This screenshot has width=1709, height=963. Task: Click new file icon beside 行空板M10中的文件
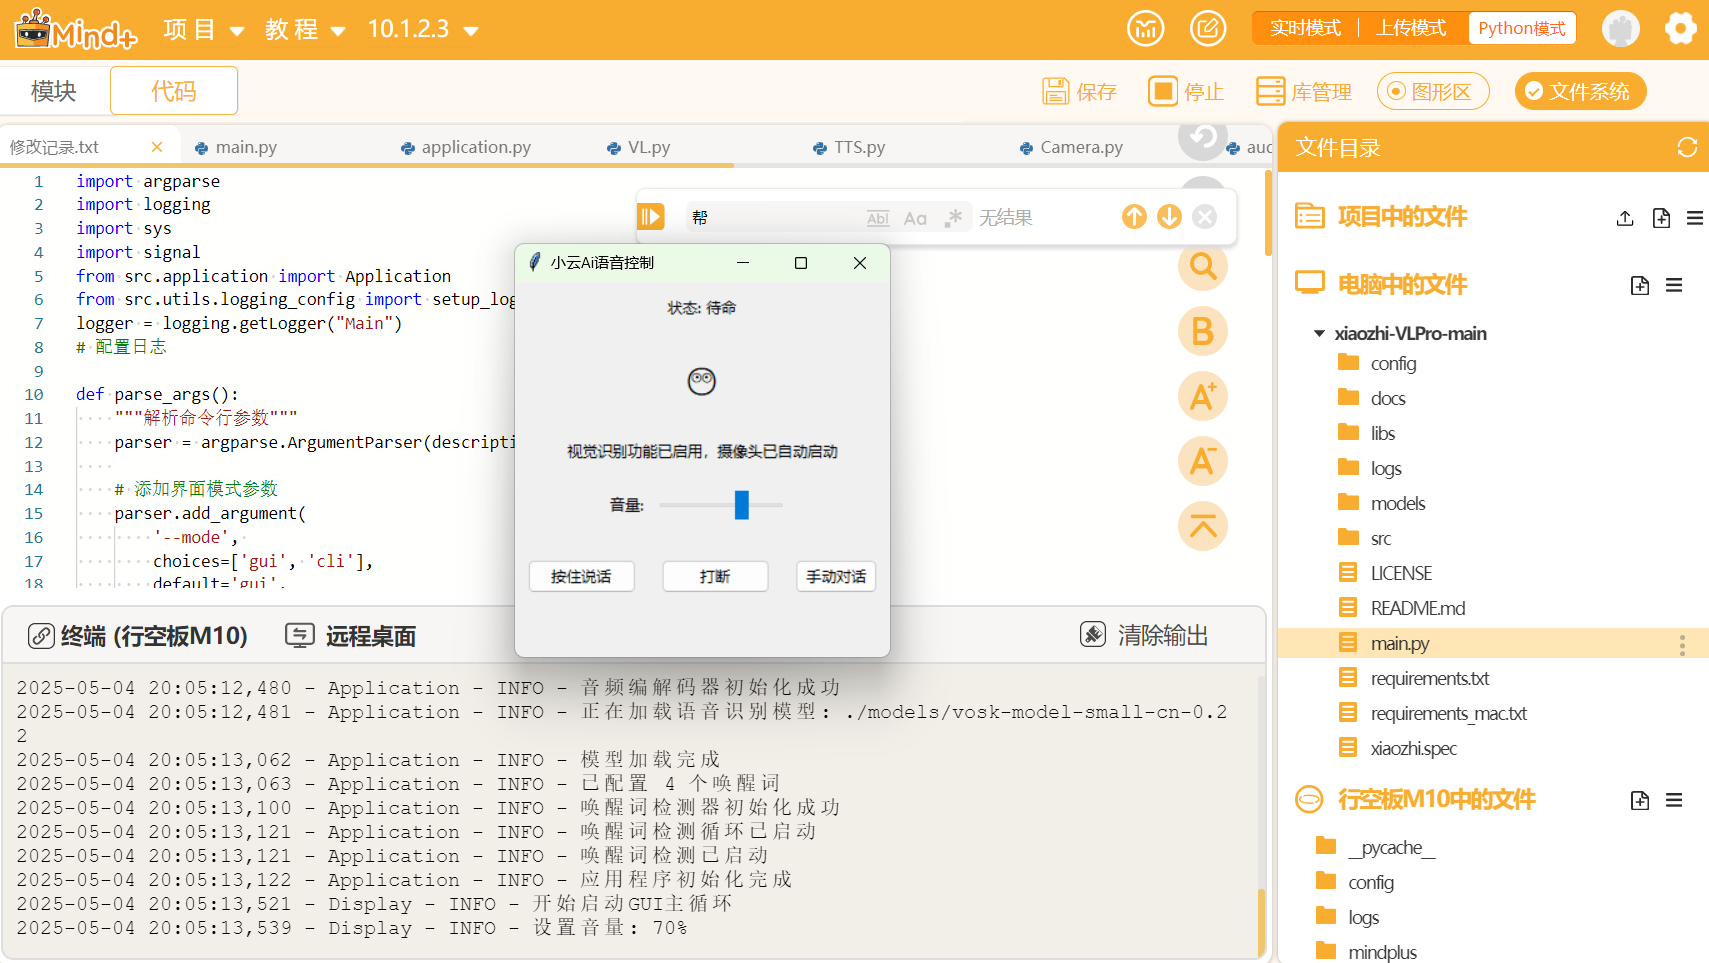(x=1640, y=800)
